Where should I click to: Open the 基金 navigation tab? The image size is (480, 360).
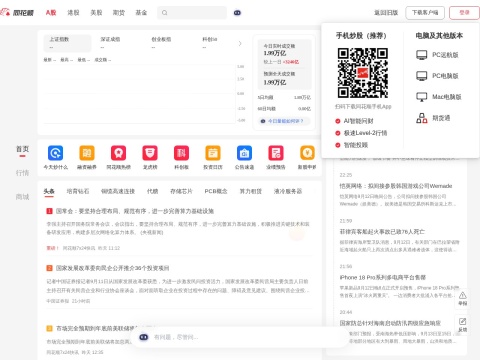click(x=141, y=13)
